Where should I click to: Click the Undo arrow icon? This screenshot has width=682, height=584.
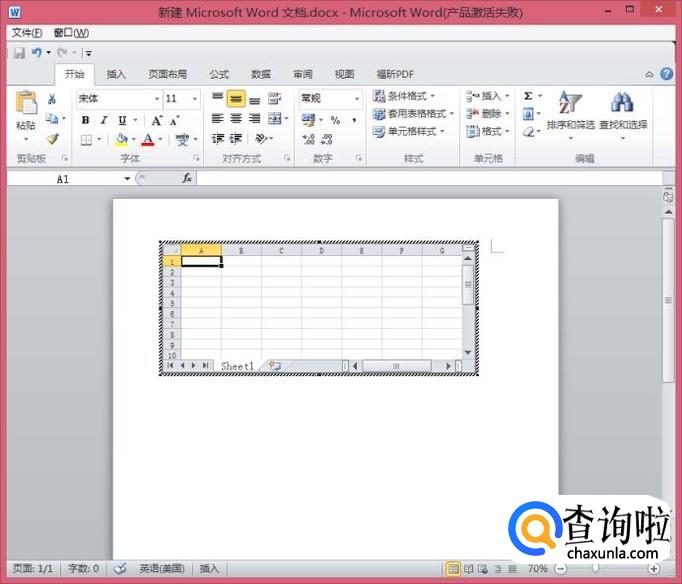(37, 53)
